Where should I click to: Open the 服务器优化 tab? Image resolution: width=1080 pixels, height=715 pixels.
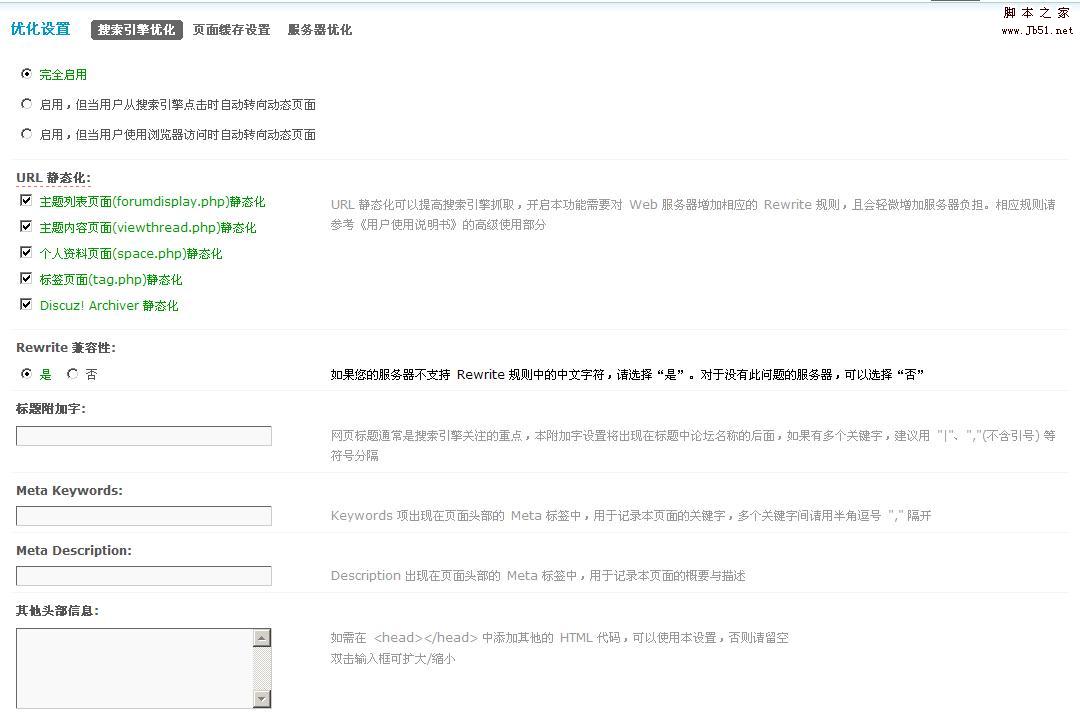click(320, 30)
